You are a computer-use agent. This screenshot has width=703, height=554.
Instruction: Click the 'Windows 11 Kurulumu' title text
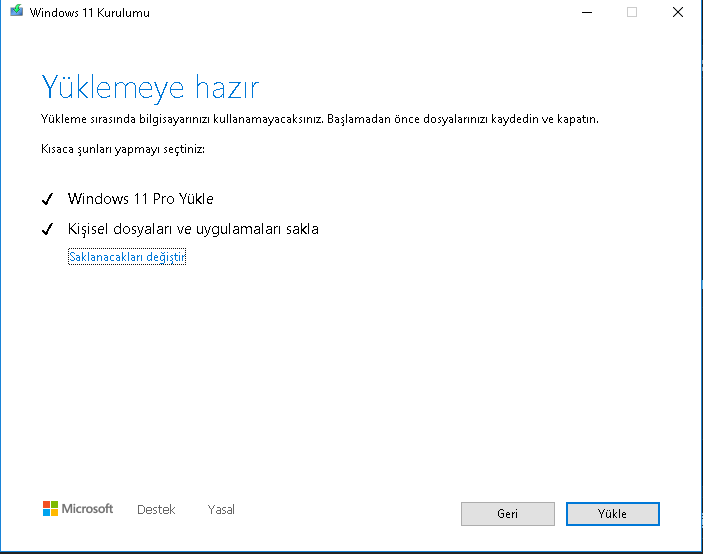click(90, 13)
